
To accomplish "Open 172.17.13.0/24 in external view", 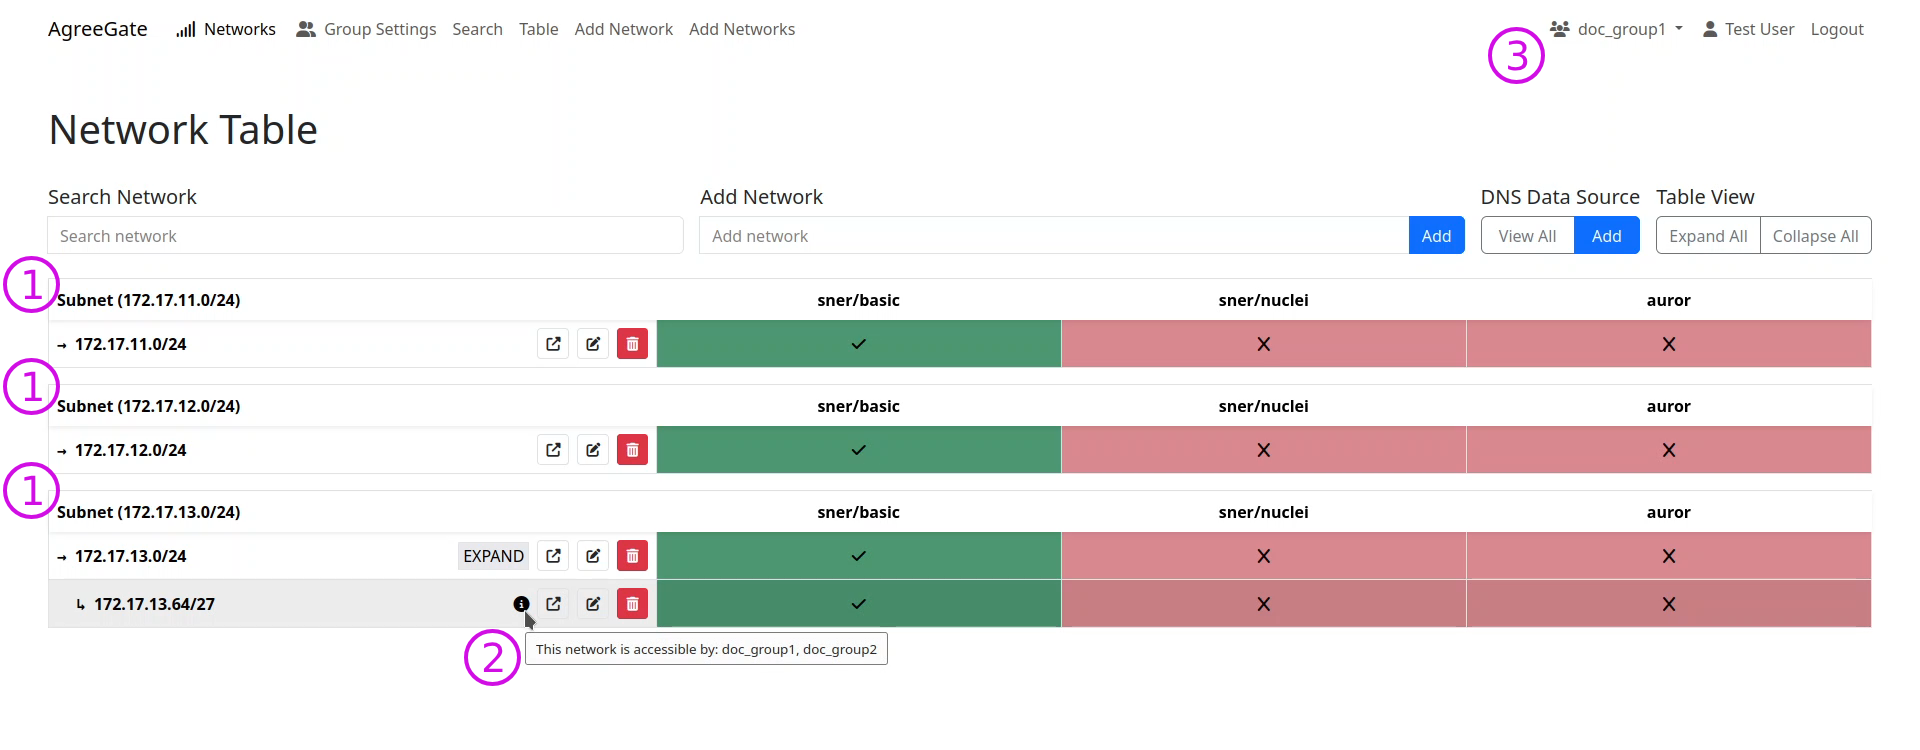I will pos(553,556).
